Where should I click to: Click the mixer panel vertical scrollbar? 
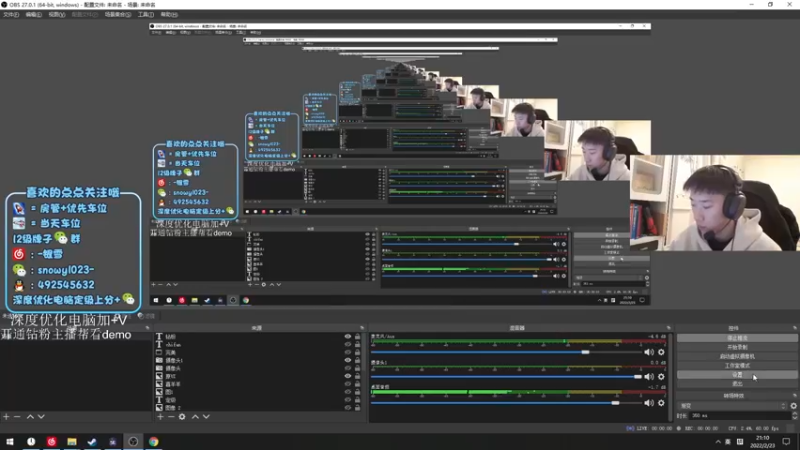[x=671, y=378]
